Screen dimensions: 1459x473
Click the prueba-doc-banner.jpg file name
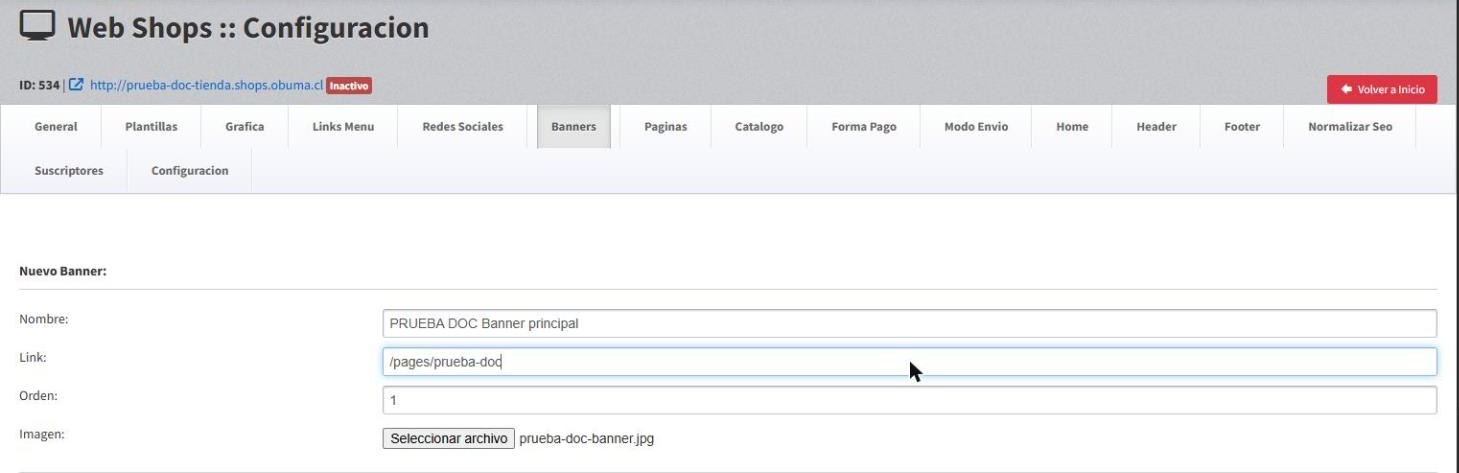point(587,438)
